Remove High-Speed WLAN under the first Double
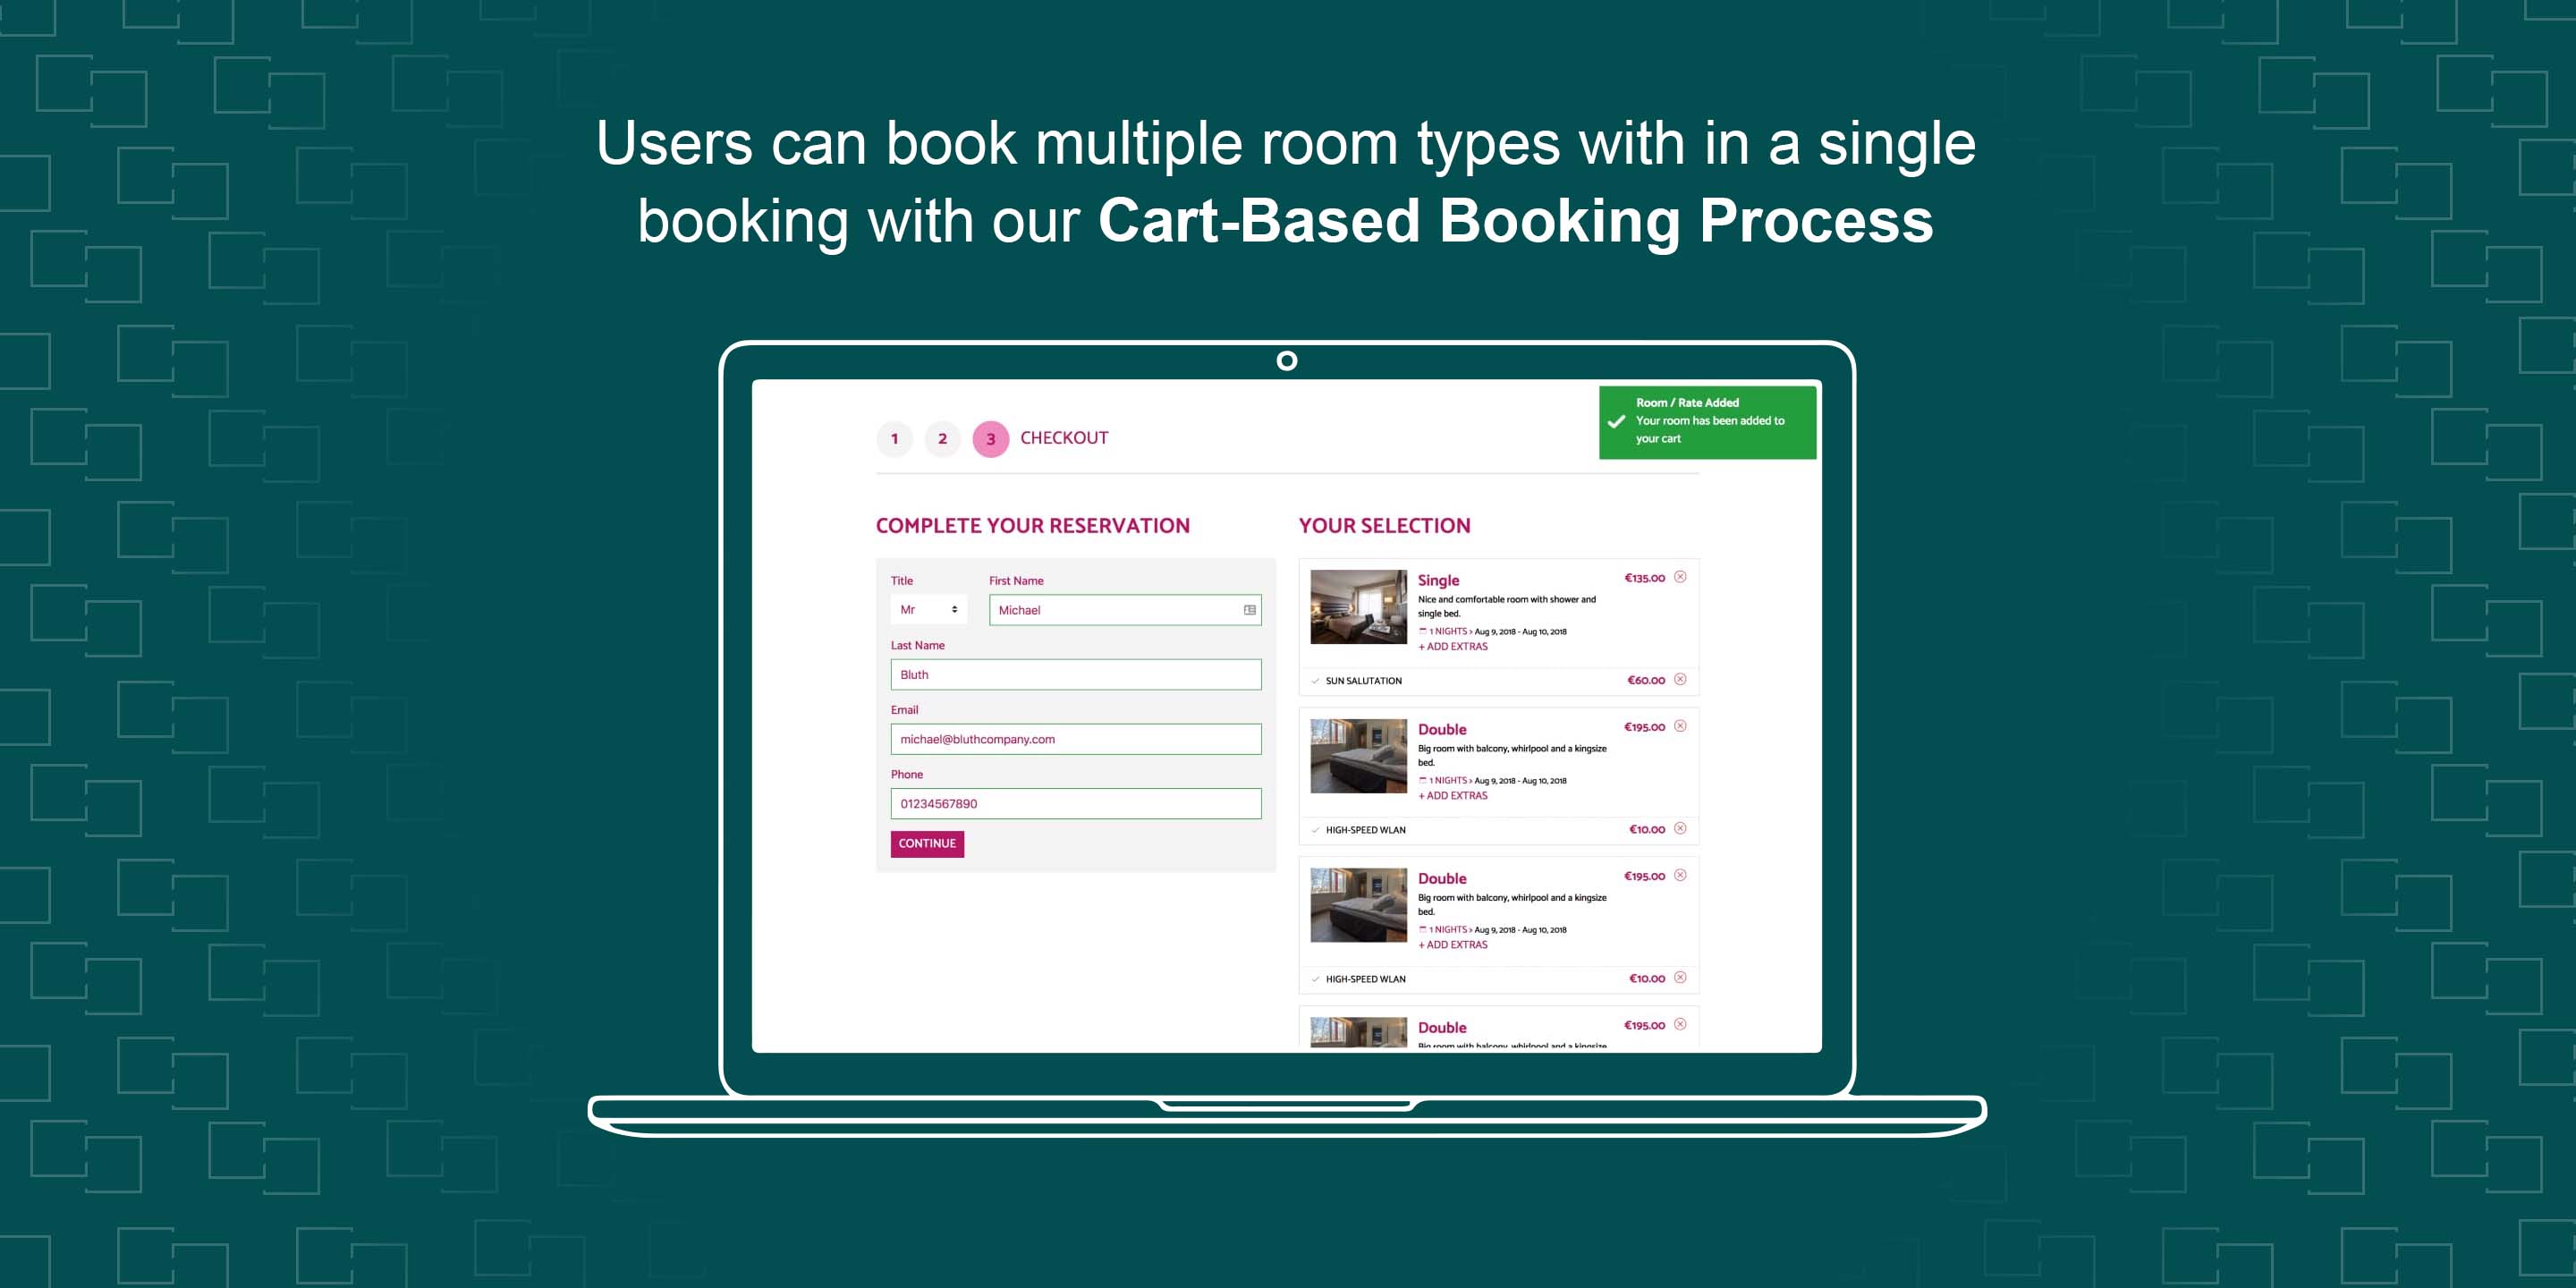The width and height of the screenshot is (2576, 1288). (x=1680, y=828)
